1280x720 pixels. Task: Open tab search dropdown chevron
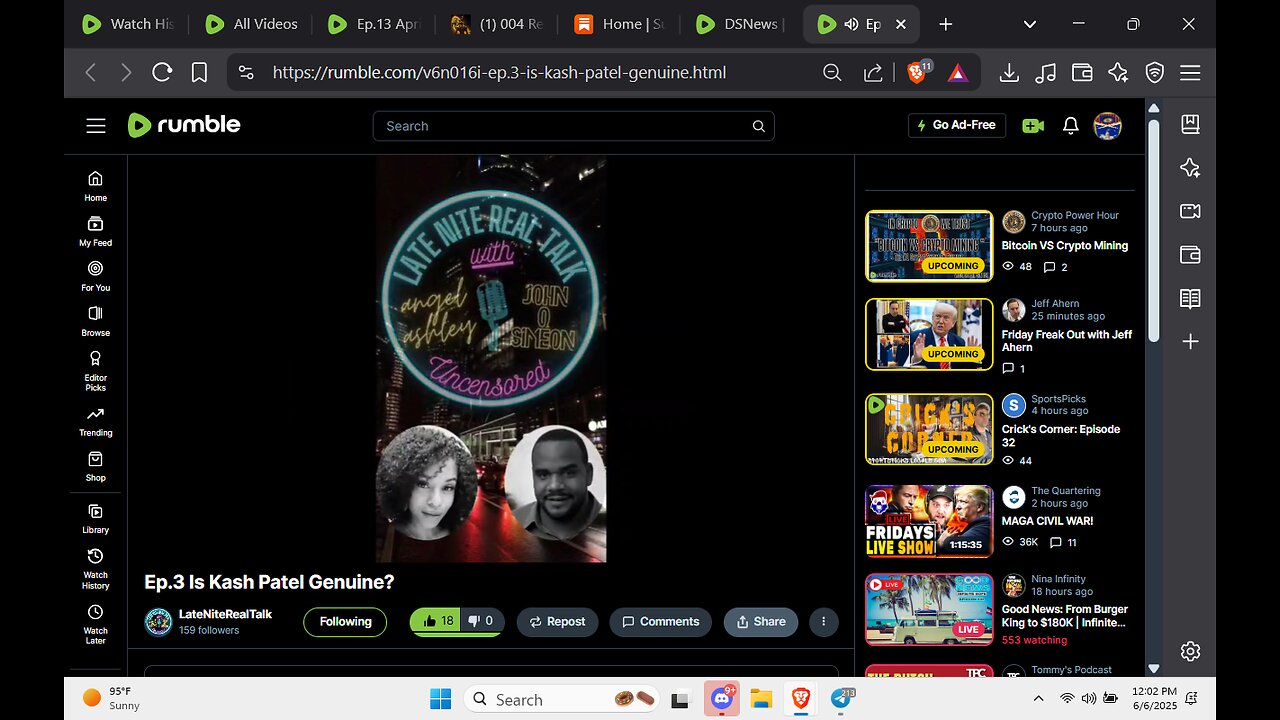click(x=1030, y=24)
